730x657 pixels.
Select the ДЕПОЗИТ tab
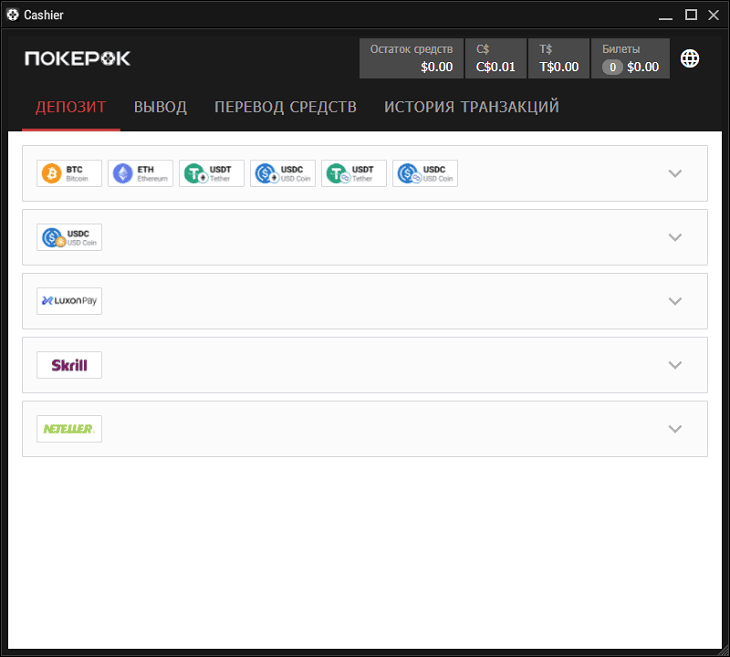[70, 107]
